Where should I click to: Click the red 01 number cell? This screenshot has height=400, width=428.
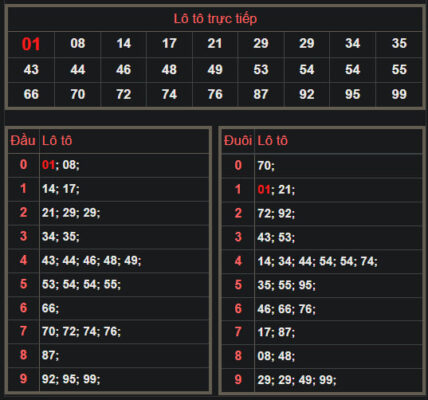pos(31,44)
